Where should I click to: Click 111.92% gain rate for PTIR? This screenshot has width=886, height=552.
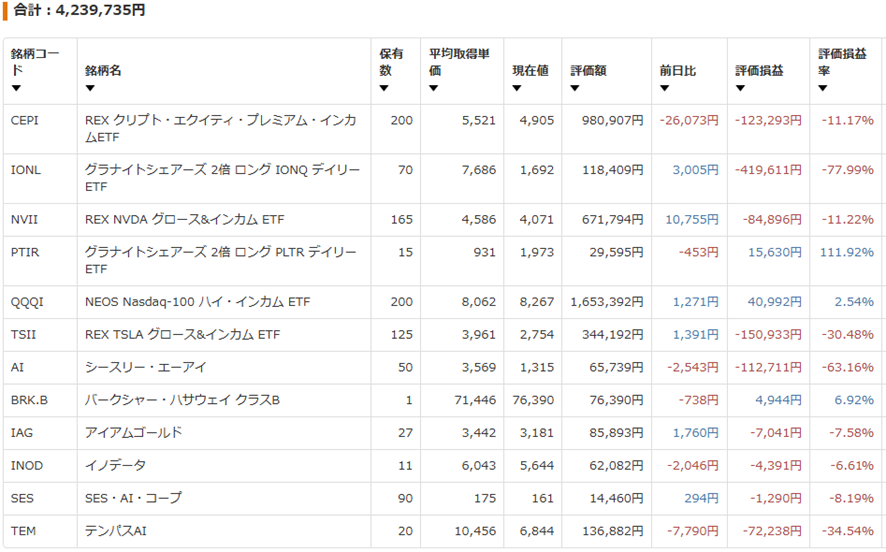point(846,252)
